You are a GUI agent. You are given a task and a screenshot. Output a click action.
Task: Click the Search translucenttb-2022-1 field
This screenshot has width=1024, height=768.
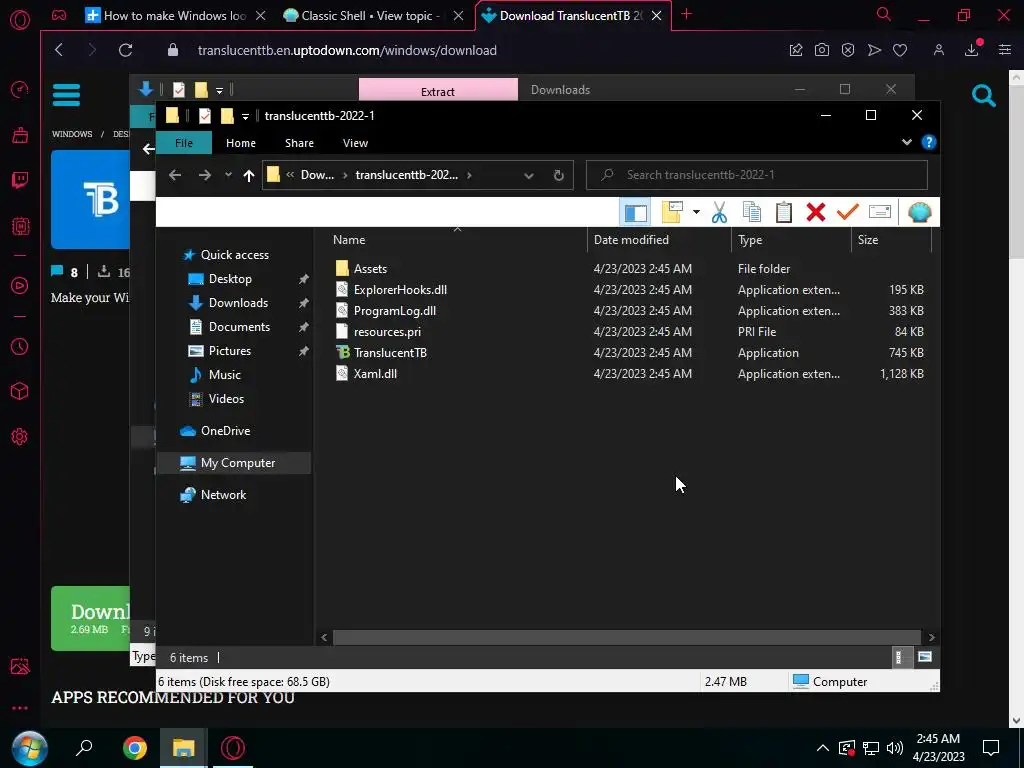click(756, 175)
